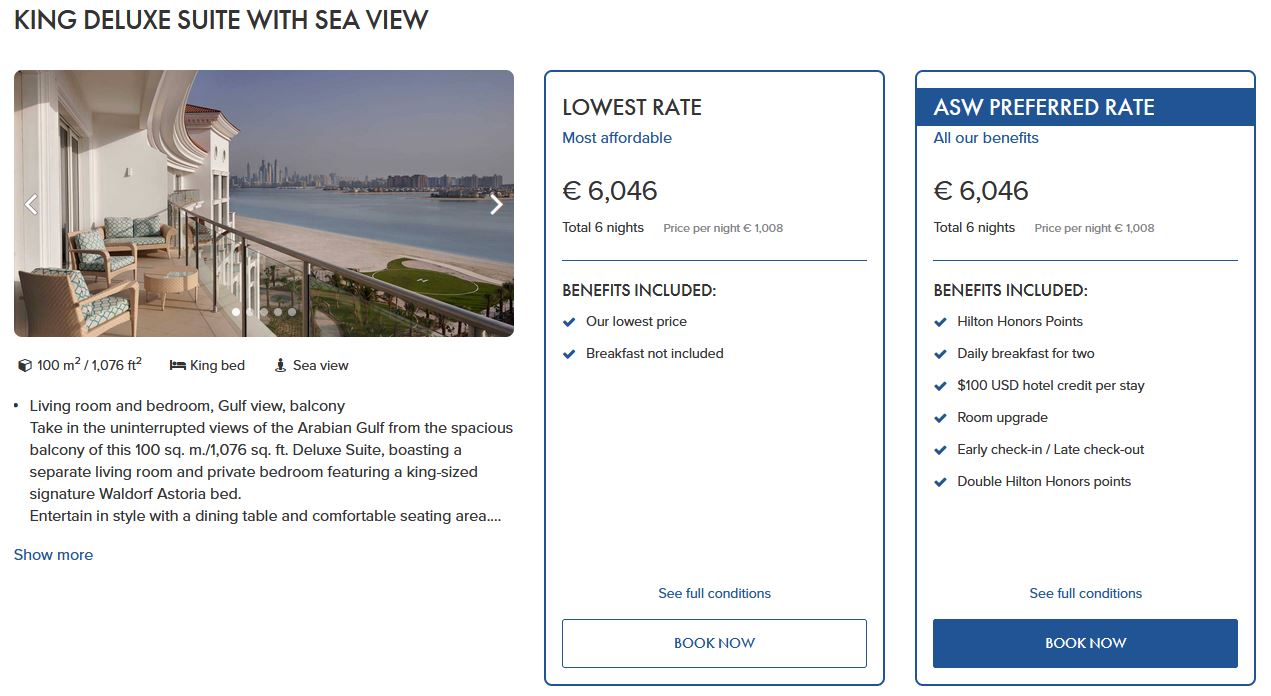Click checkmark next to Room upgrade
1271x696 pixels.
tap(940, 418)
